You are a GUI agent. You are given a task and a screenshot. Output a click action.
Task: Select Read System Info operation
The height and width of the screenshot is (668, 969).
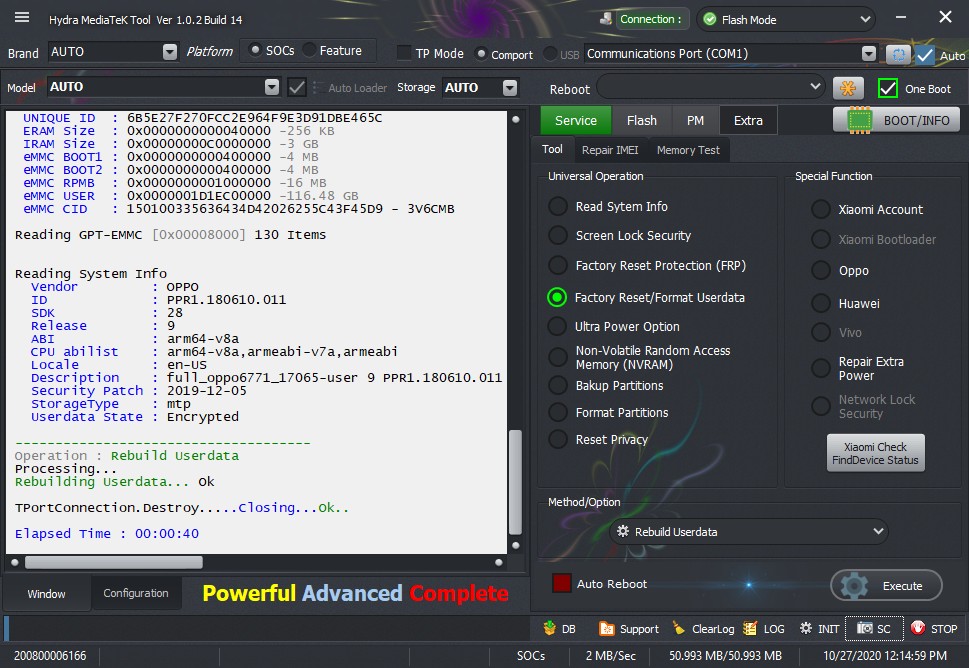pyautogui.click(x=557, y=206)
